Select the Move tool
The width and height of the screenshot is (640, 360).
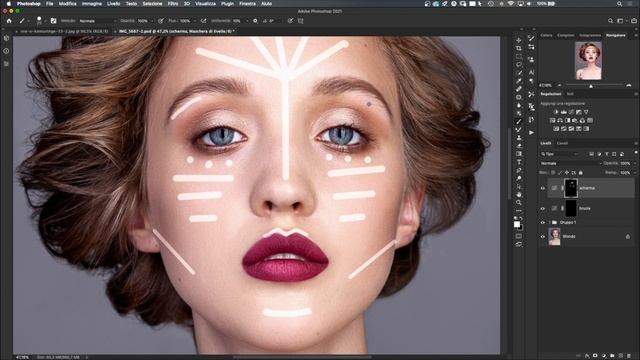518,40
